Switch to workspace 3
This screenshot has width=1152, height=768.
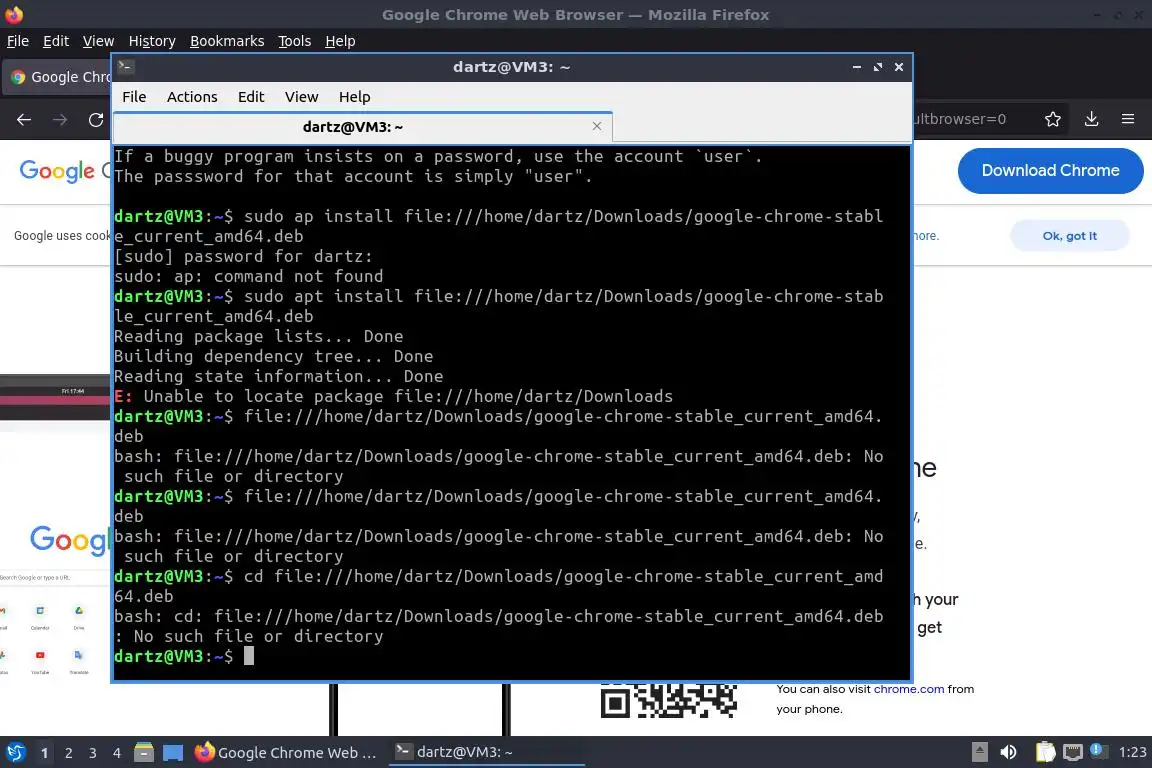93,753
